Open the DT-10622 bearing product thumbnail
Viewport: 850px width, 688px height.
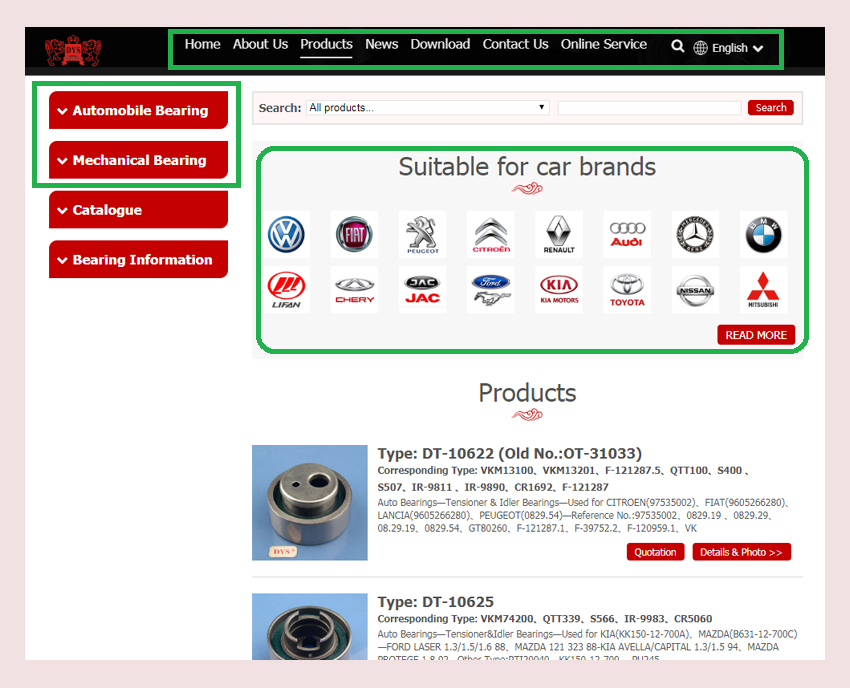(x=310, y=502)
